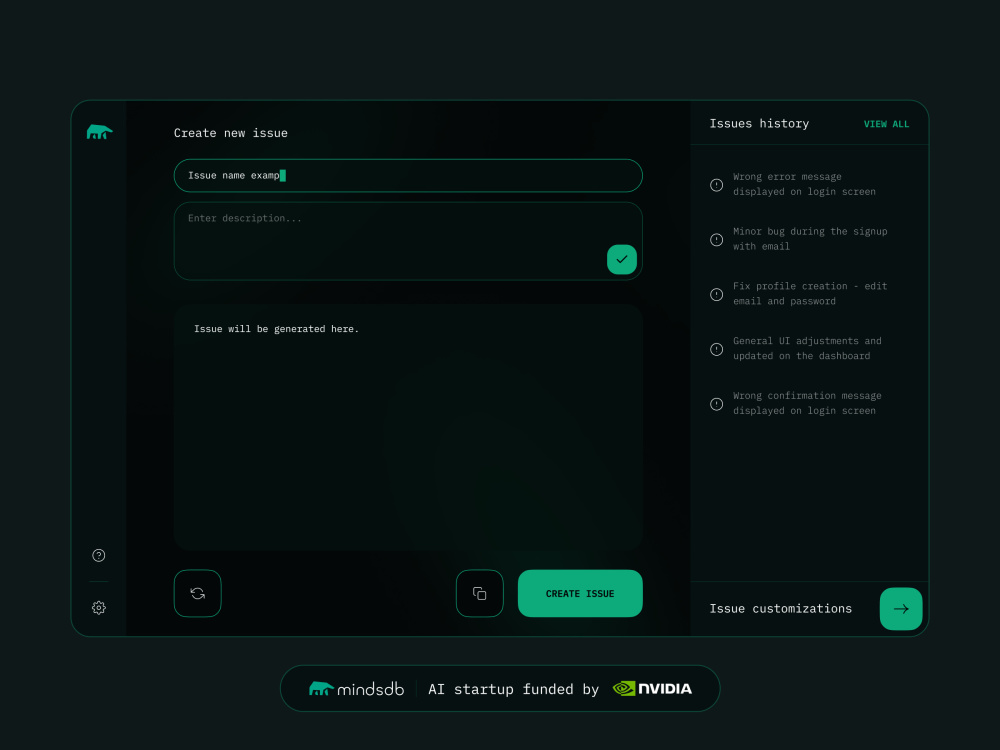
Task: Open 'Minor bug during the signup with email'
Action: [810, 239]
